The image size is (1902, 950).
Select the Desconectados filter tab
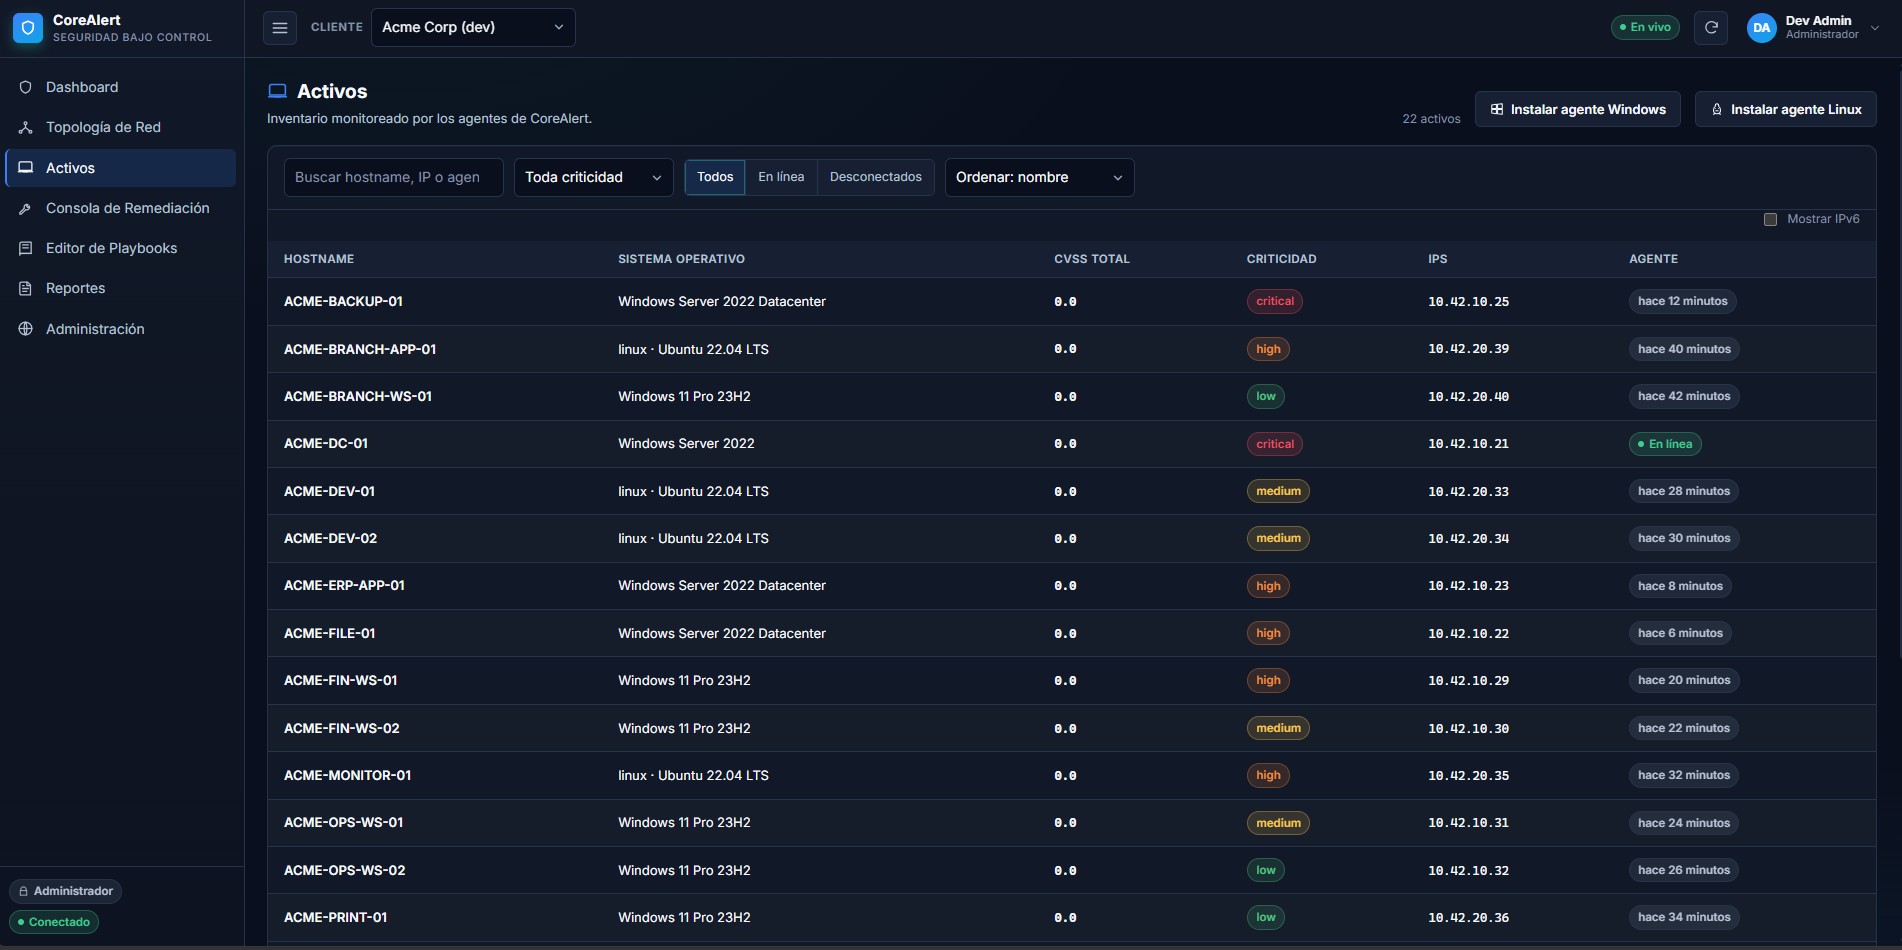click(x=876, y=177)
